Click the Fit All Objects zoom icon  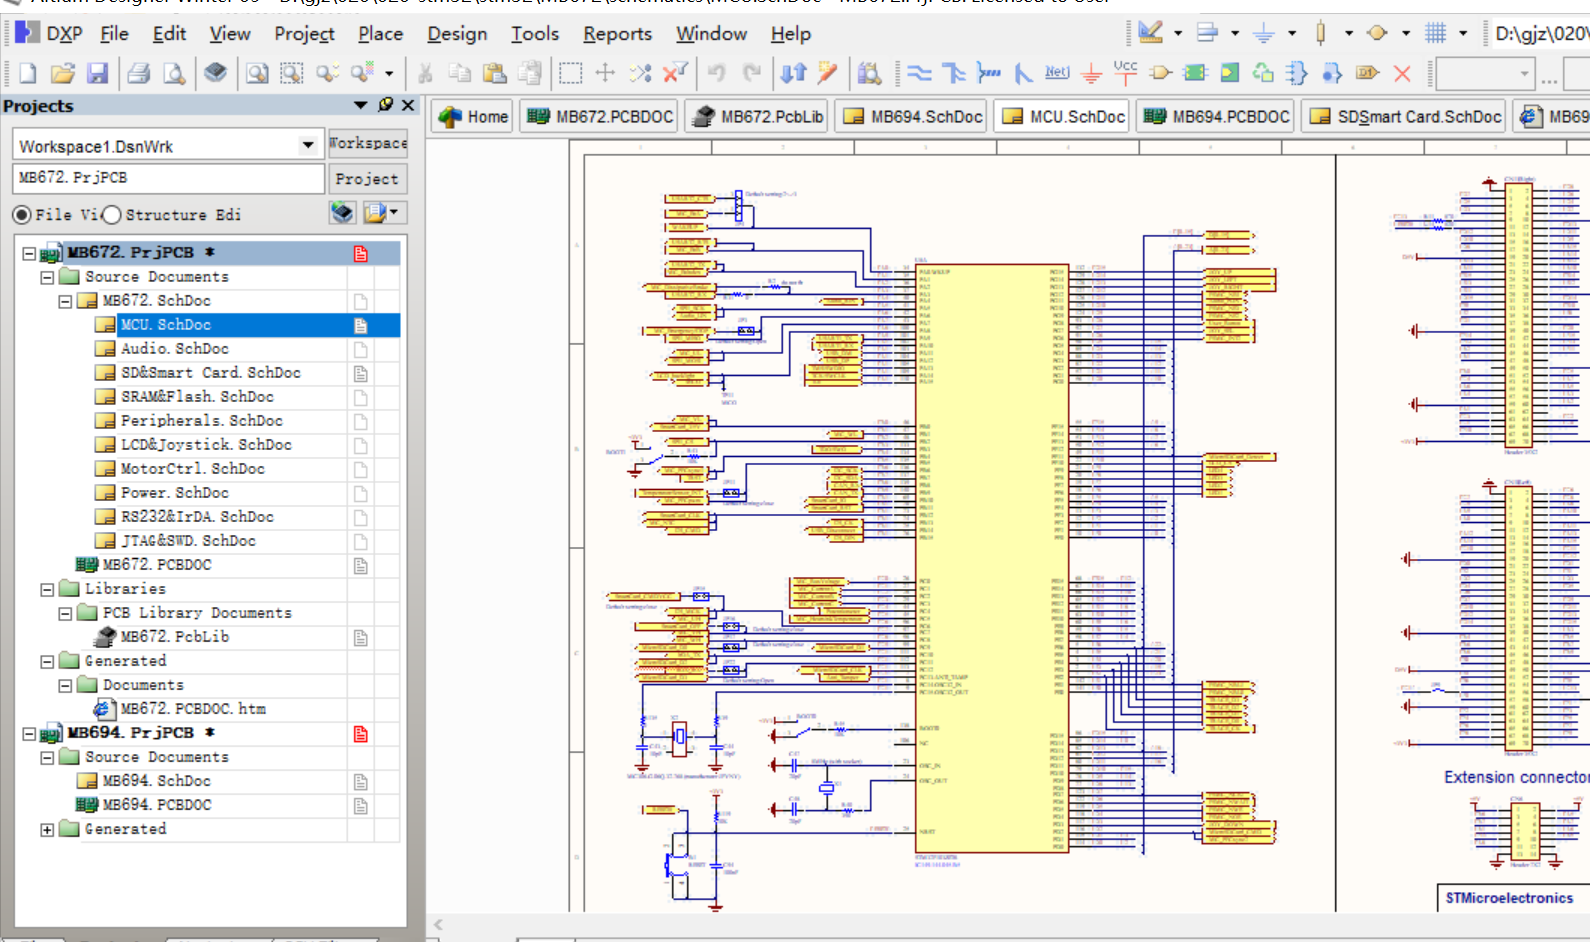(257, 73)
